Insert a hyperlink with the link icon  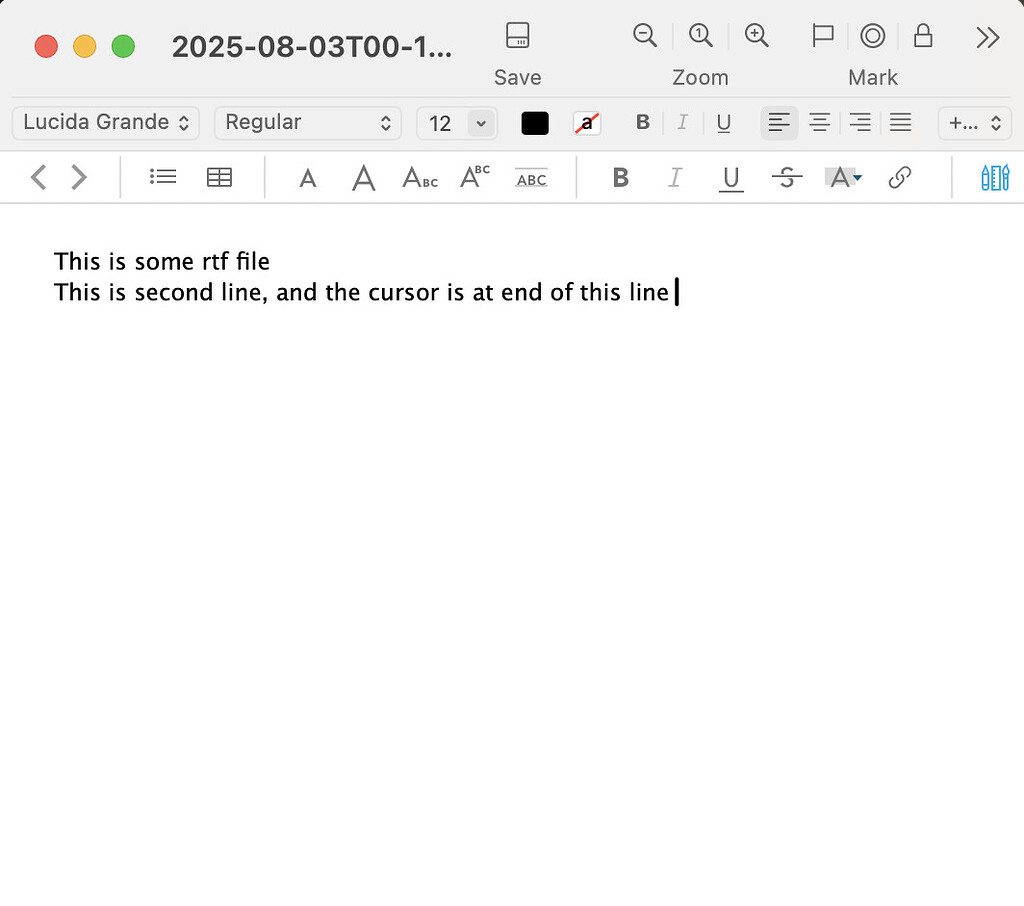[899, 177]
